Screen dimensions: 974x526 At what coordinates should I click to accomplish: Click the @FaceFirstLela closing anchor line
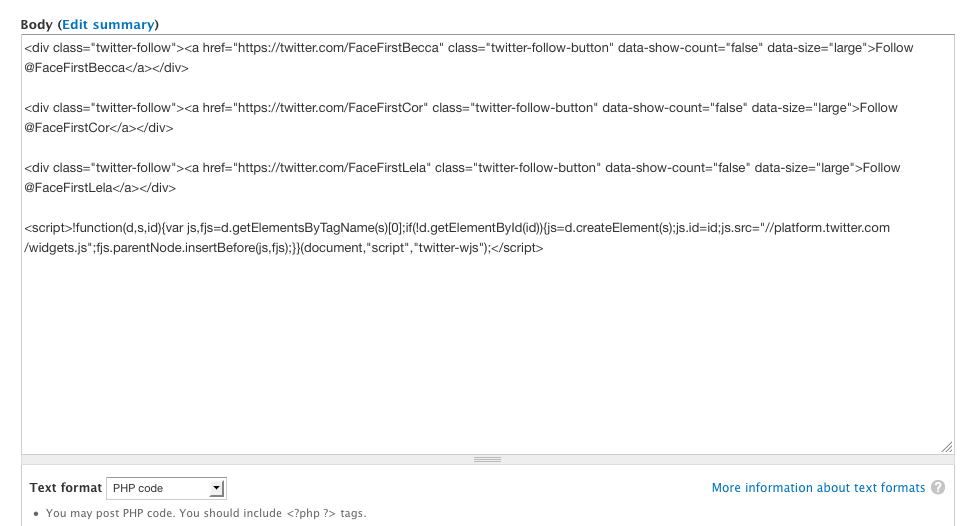[x=100, y=188]
